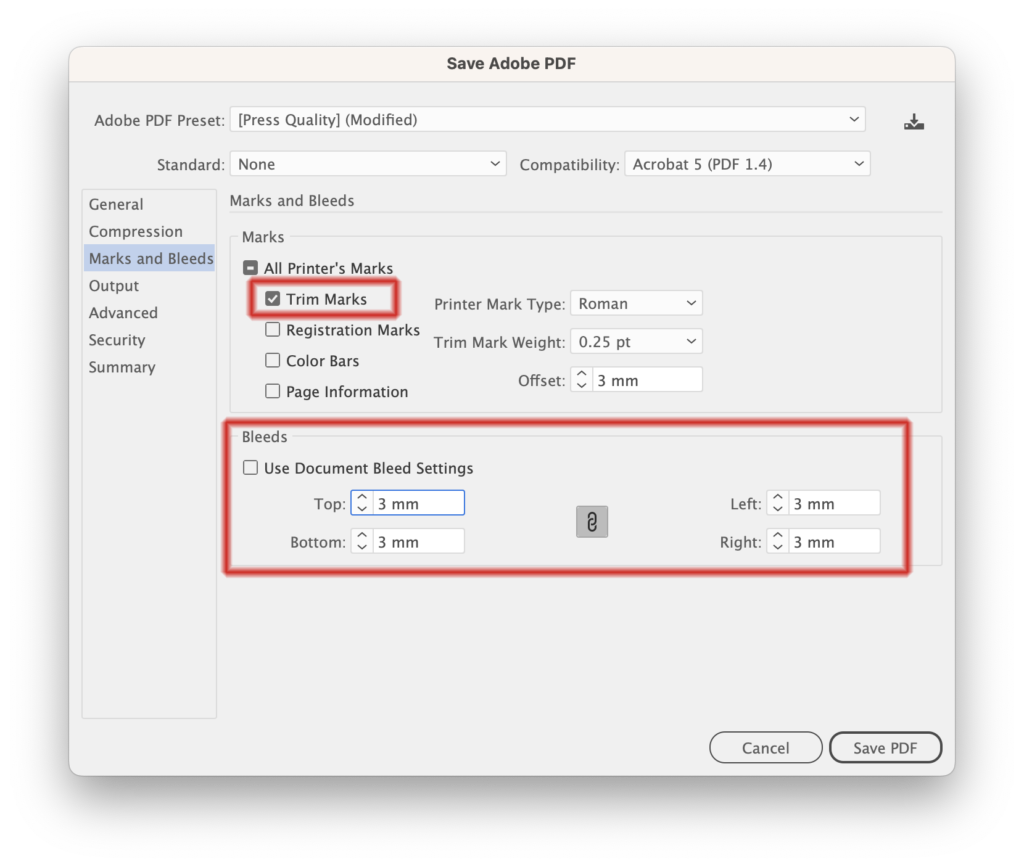This screenshot has width=1024, height=867.
Task: Open the Adobe PDF Preset dropdown
Action: 547,119
